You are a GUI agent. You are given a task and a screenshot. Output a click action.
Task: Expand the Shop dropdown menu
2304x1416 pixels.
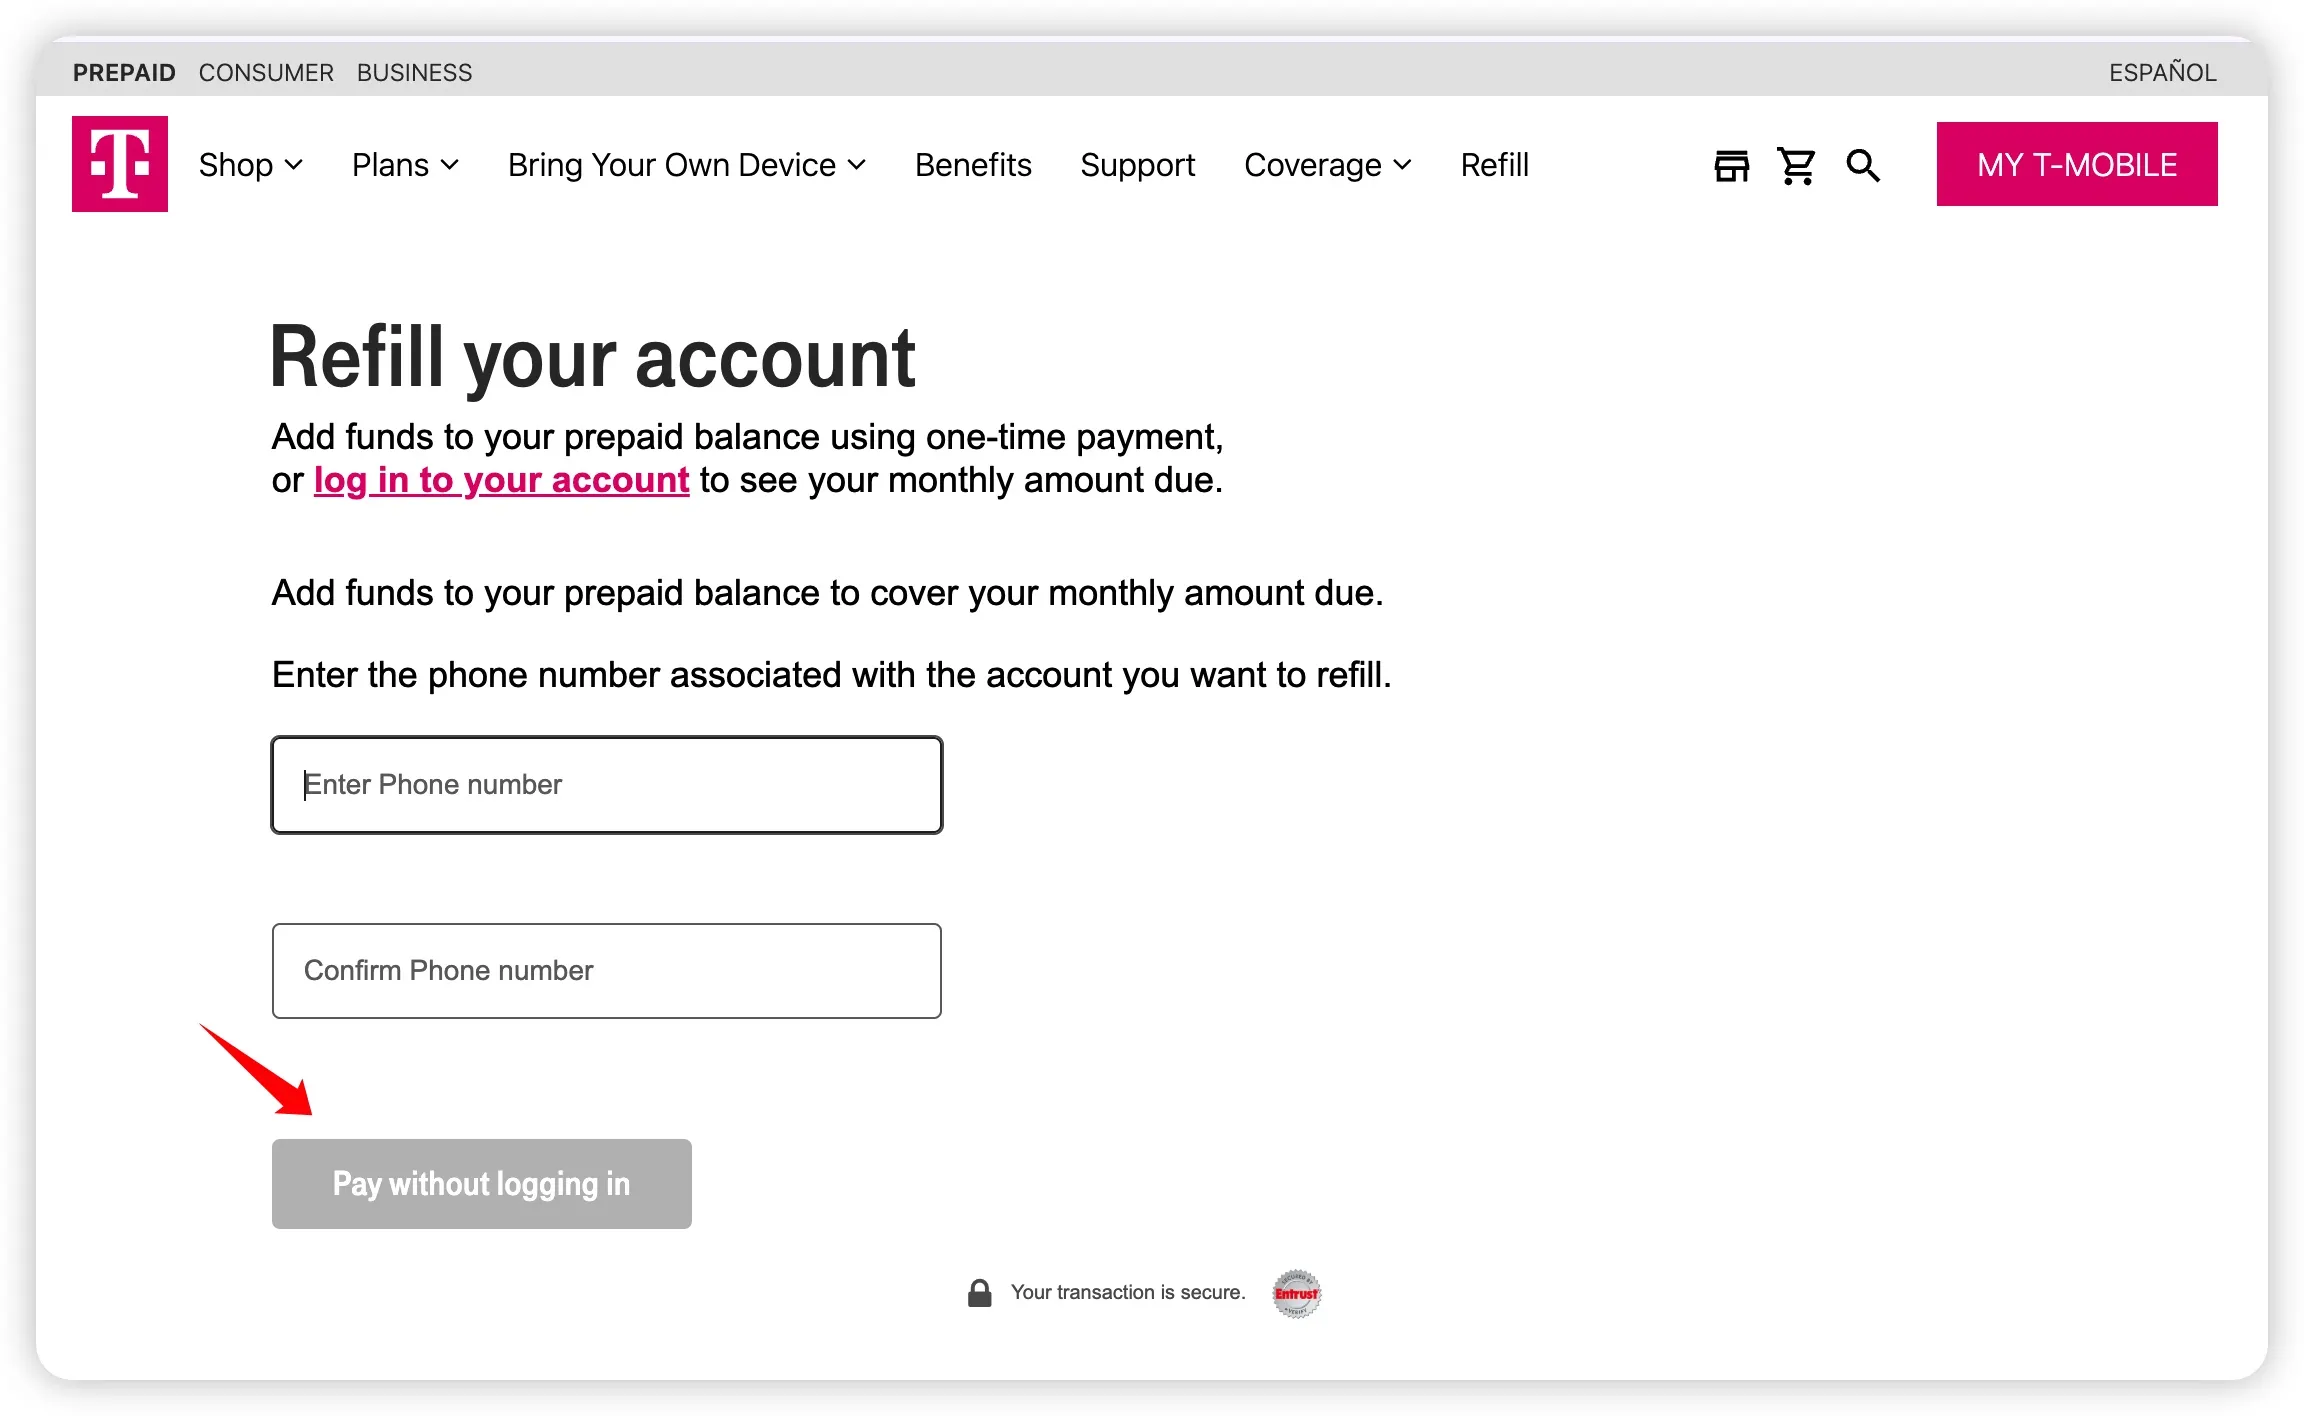250,165
